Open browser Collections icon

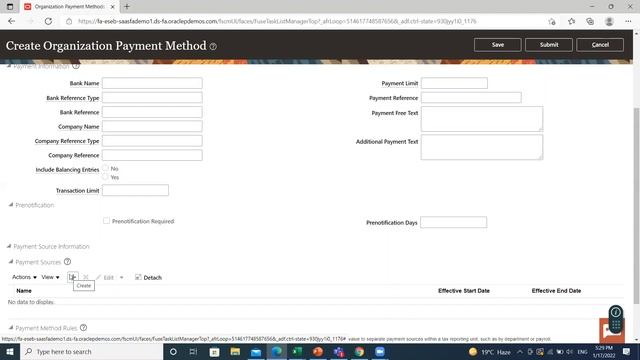[x=590, y=21]
